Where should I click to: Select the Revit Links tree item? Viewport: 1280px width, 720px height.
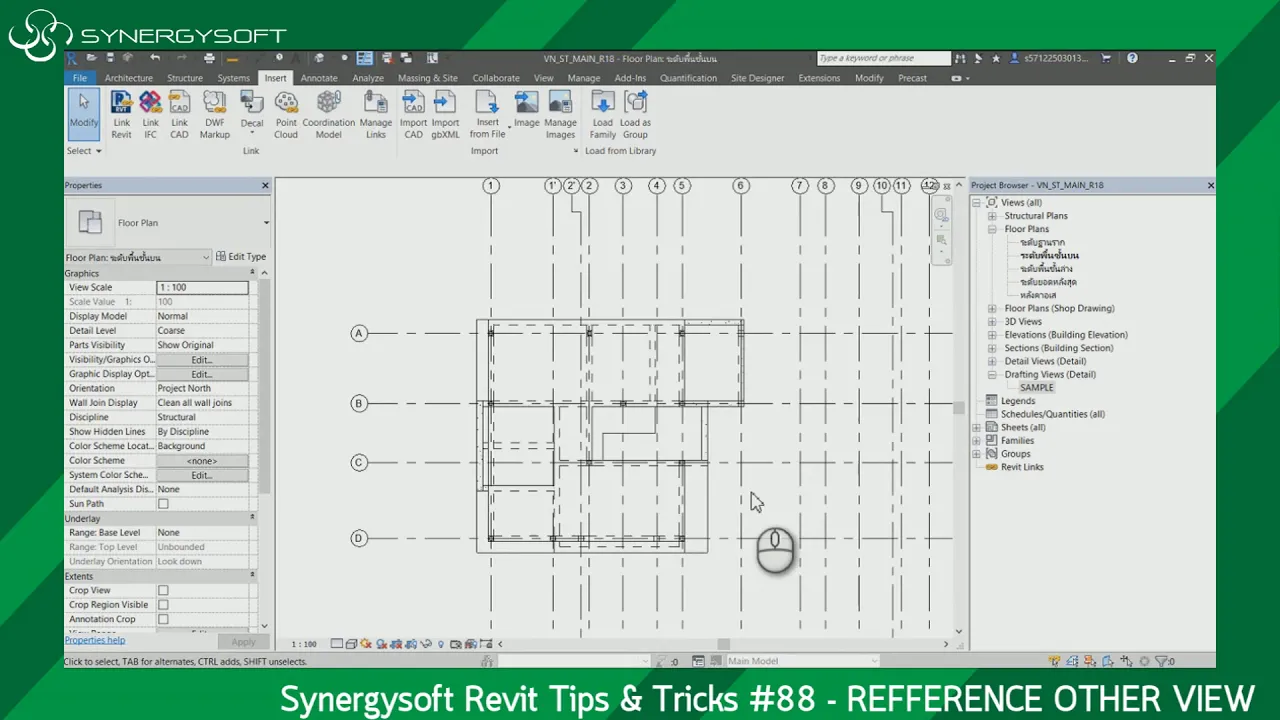tap(1022, 467)
